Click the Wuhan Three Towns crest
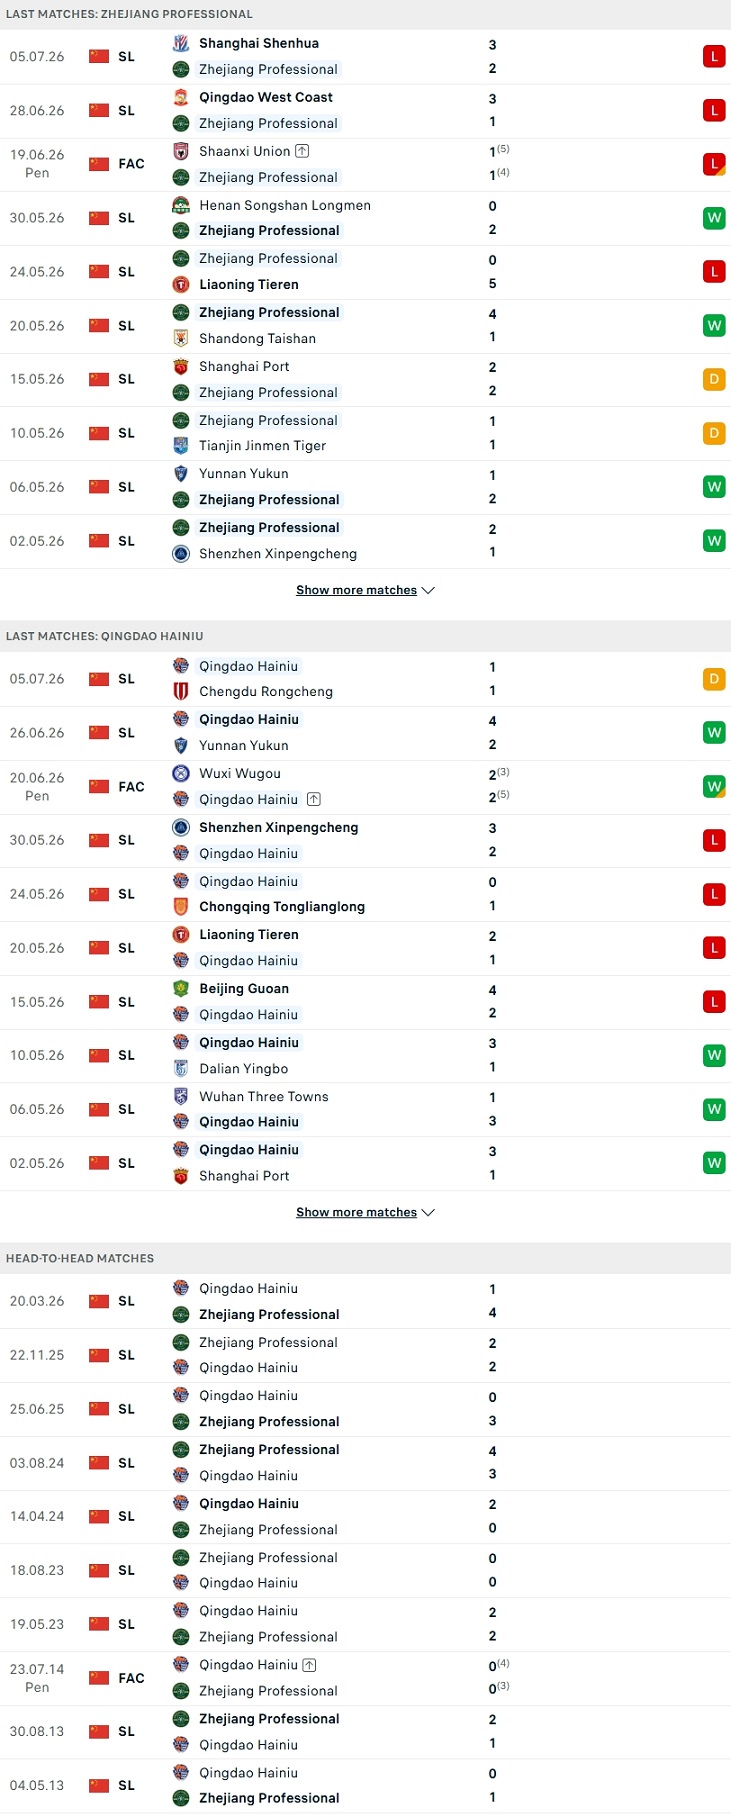731x1817 pixels. click(x=181, y=1096)
